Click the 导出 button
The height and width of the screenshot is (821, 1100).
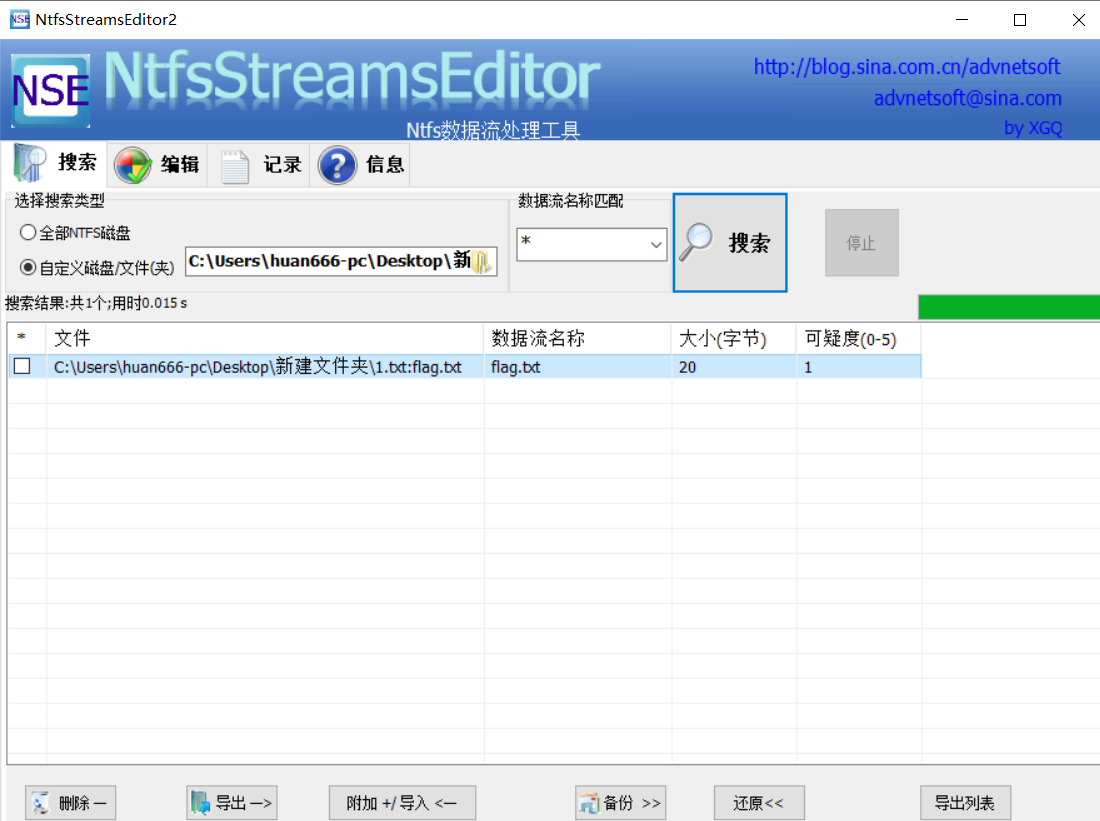click(232, 803)
